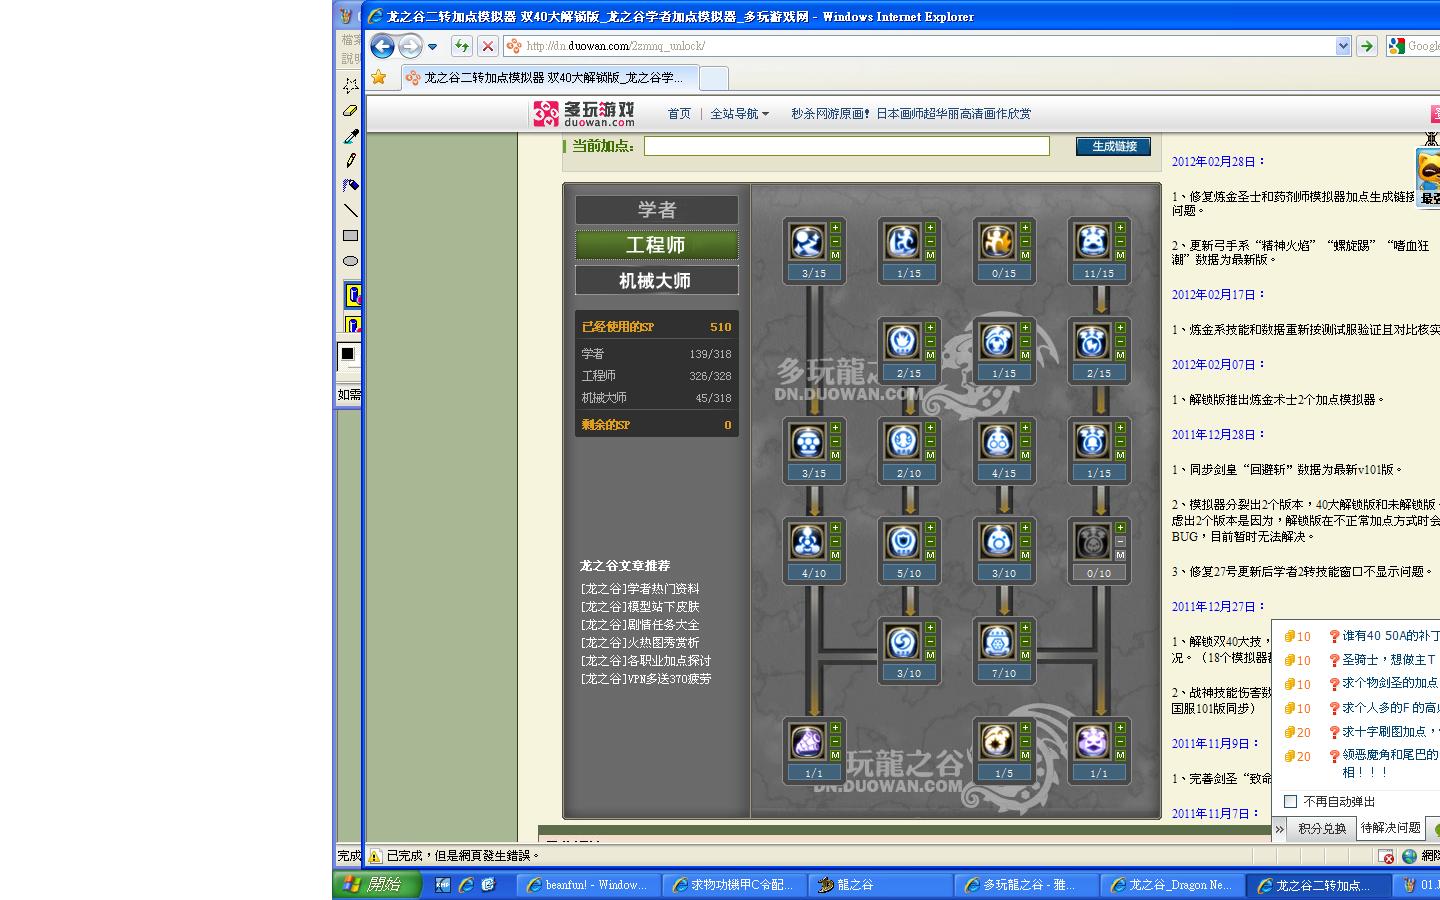The image size is (1440, 900).
Task: Open the [龙之谷]学者热门资料 link
Action: [639, 589]
